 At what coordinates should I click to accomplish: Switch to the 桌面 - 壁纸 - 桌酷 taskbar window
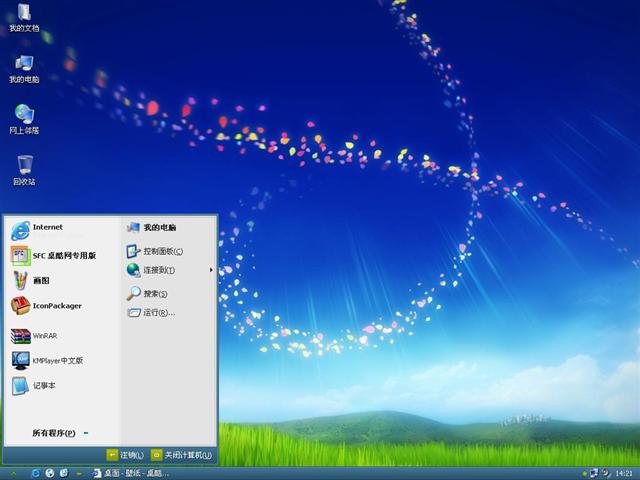(131, 473)
